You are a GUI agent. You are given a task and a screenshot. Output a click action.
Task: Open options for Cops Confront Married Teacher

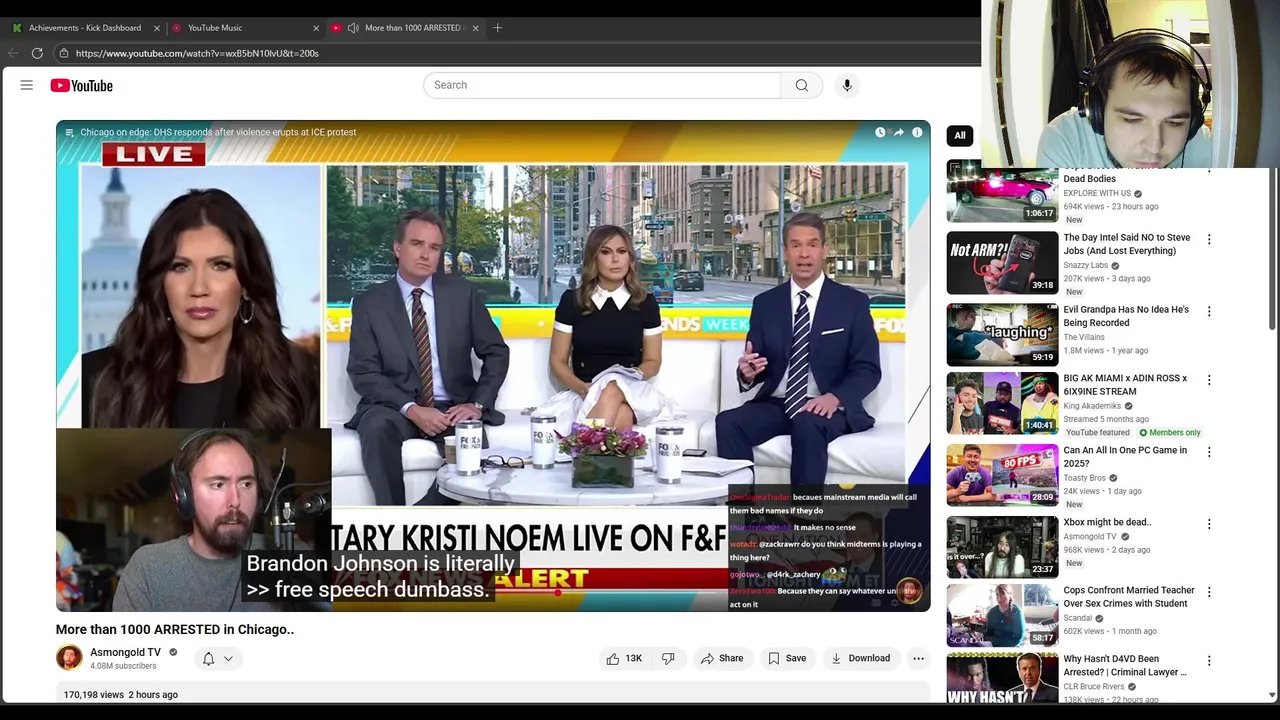pyautogui.click(x=1209, y=592)
